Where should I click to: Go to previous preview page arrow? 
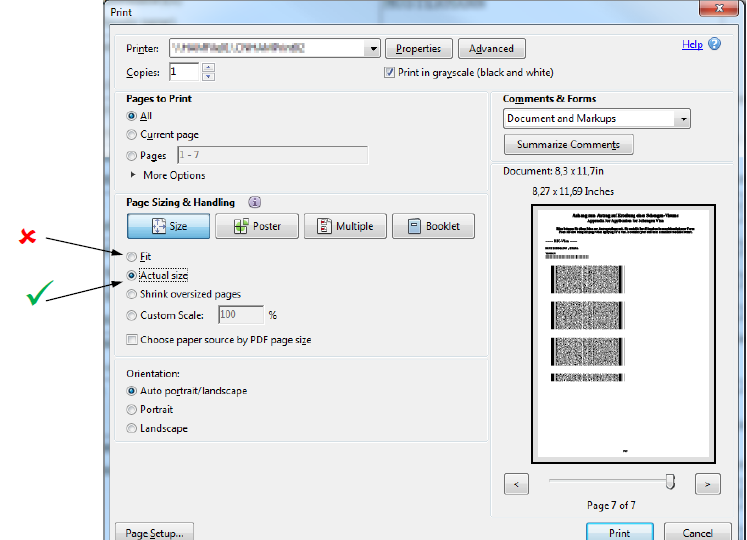coord(516,484)
